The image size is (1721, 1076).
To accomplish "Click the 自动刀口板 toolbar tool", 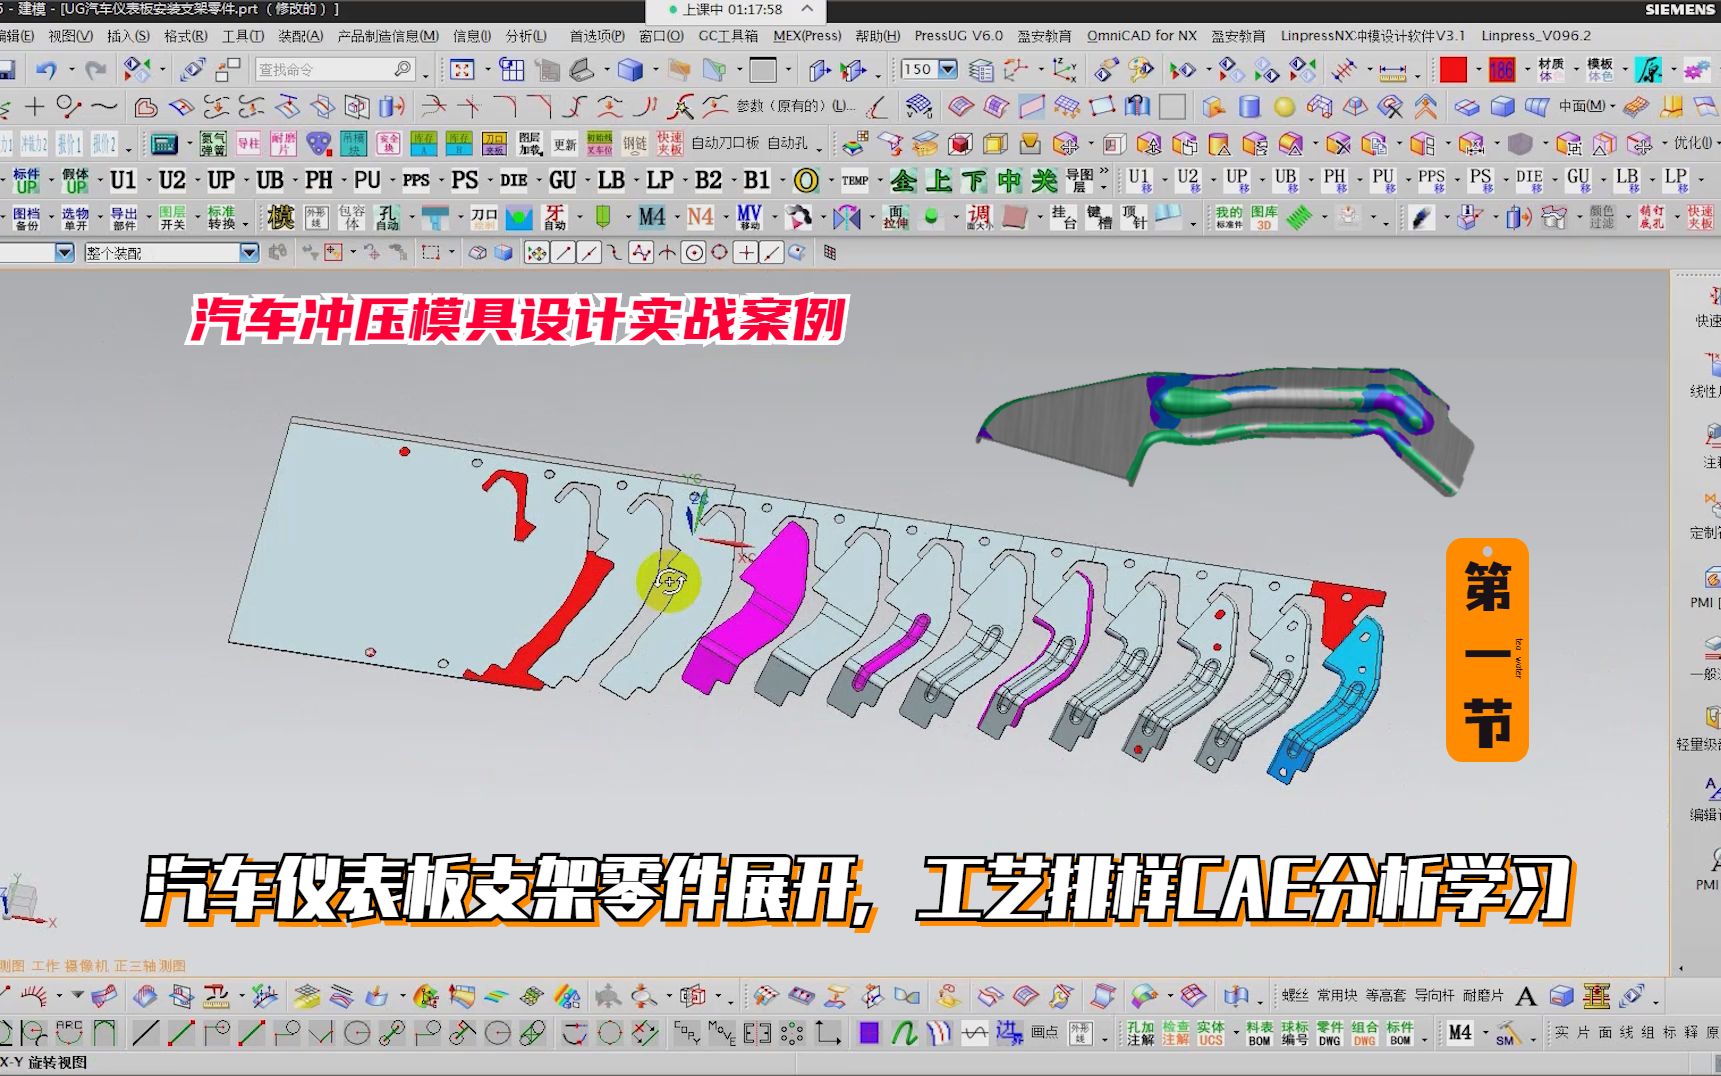I will (725, 143).
